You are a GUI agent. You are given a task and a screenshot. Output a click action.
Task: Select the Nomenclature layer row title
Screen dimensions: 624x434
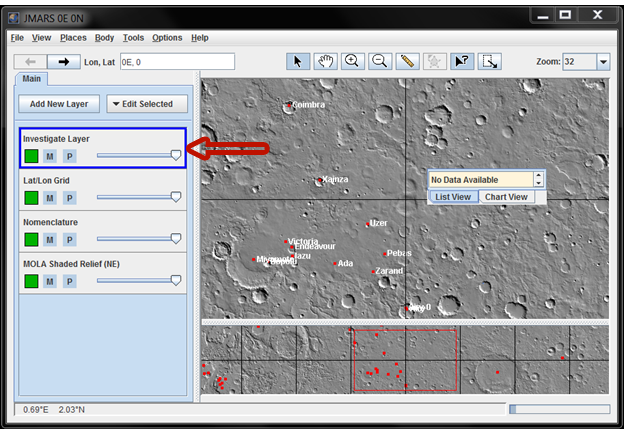51,222
